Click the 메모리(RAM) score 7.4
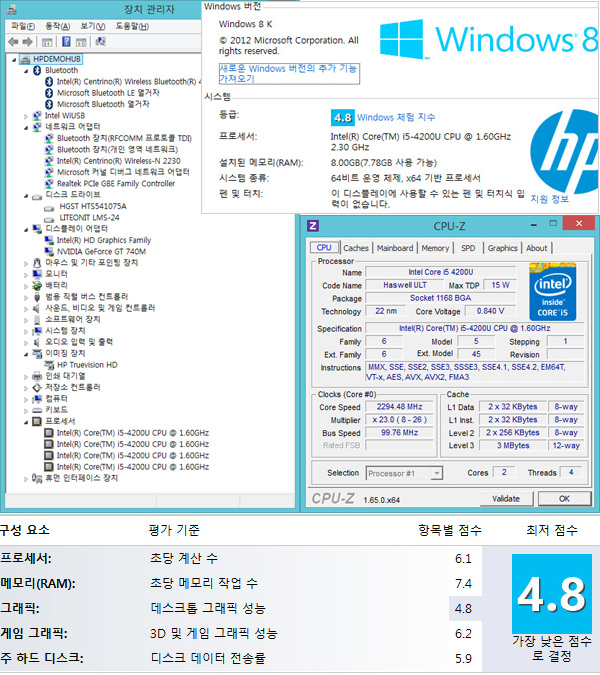This screenshot has width=600, height=675. click(x=463, y=584)
